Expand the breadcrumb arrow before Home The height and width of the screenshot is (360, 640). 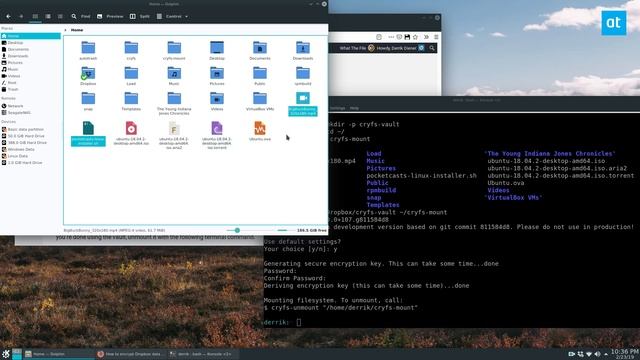pyautogui.click(x=65, y=30)
